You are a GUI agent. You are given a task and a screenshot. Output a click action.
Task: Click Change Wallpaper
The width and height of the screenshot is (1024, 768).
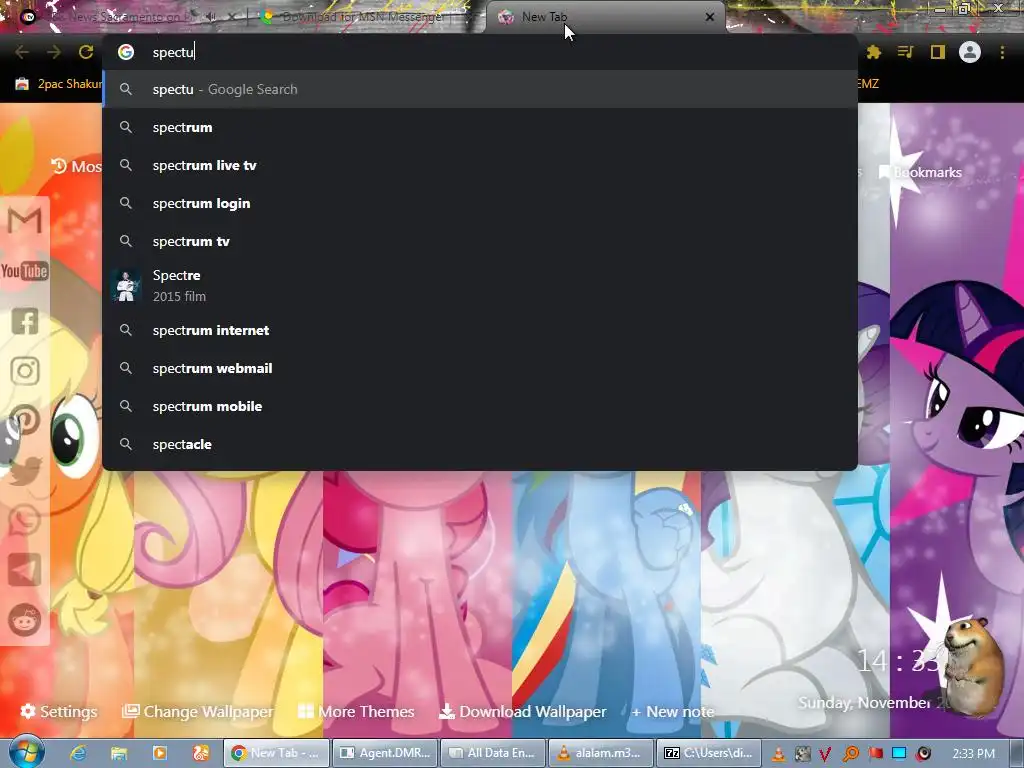pyautogui.click(x=198, y=711)
